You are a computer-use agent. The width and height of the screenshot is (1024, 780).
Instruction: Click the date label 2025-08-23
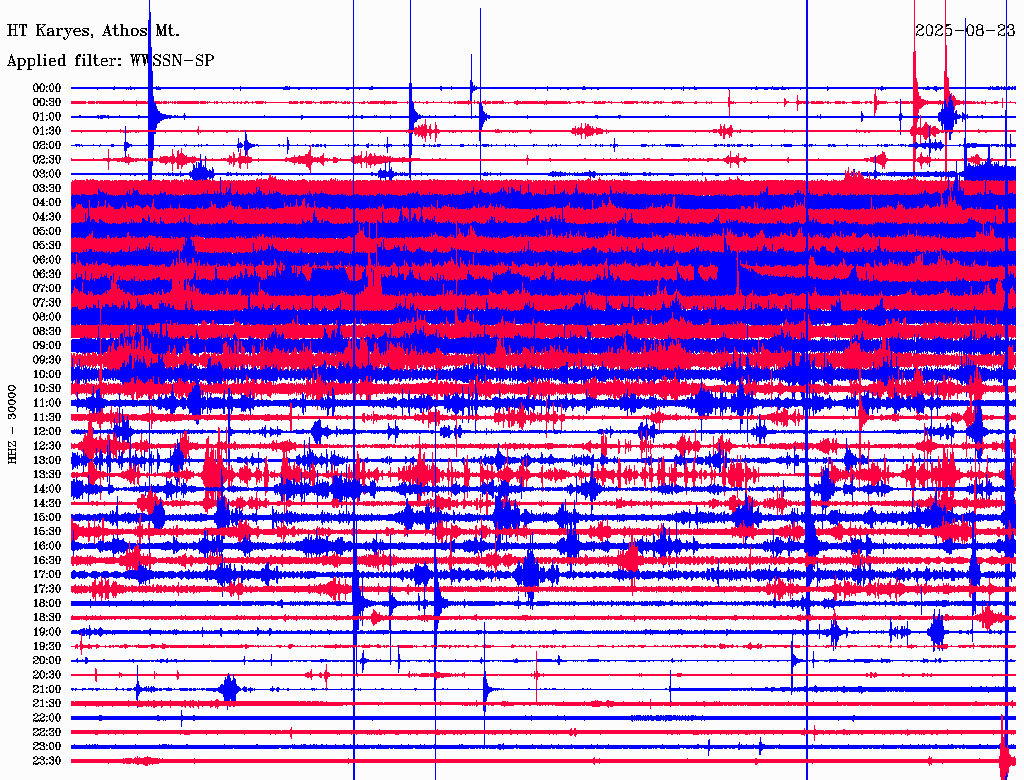coord(965,31)
